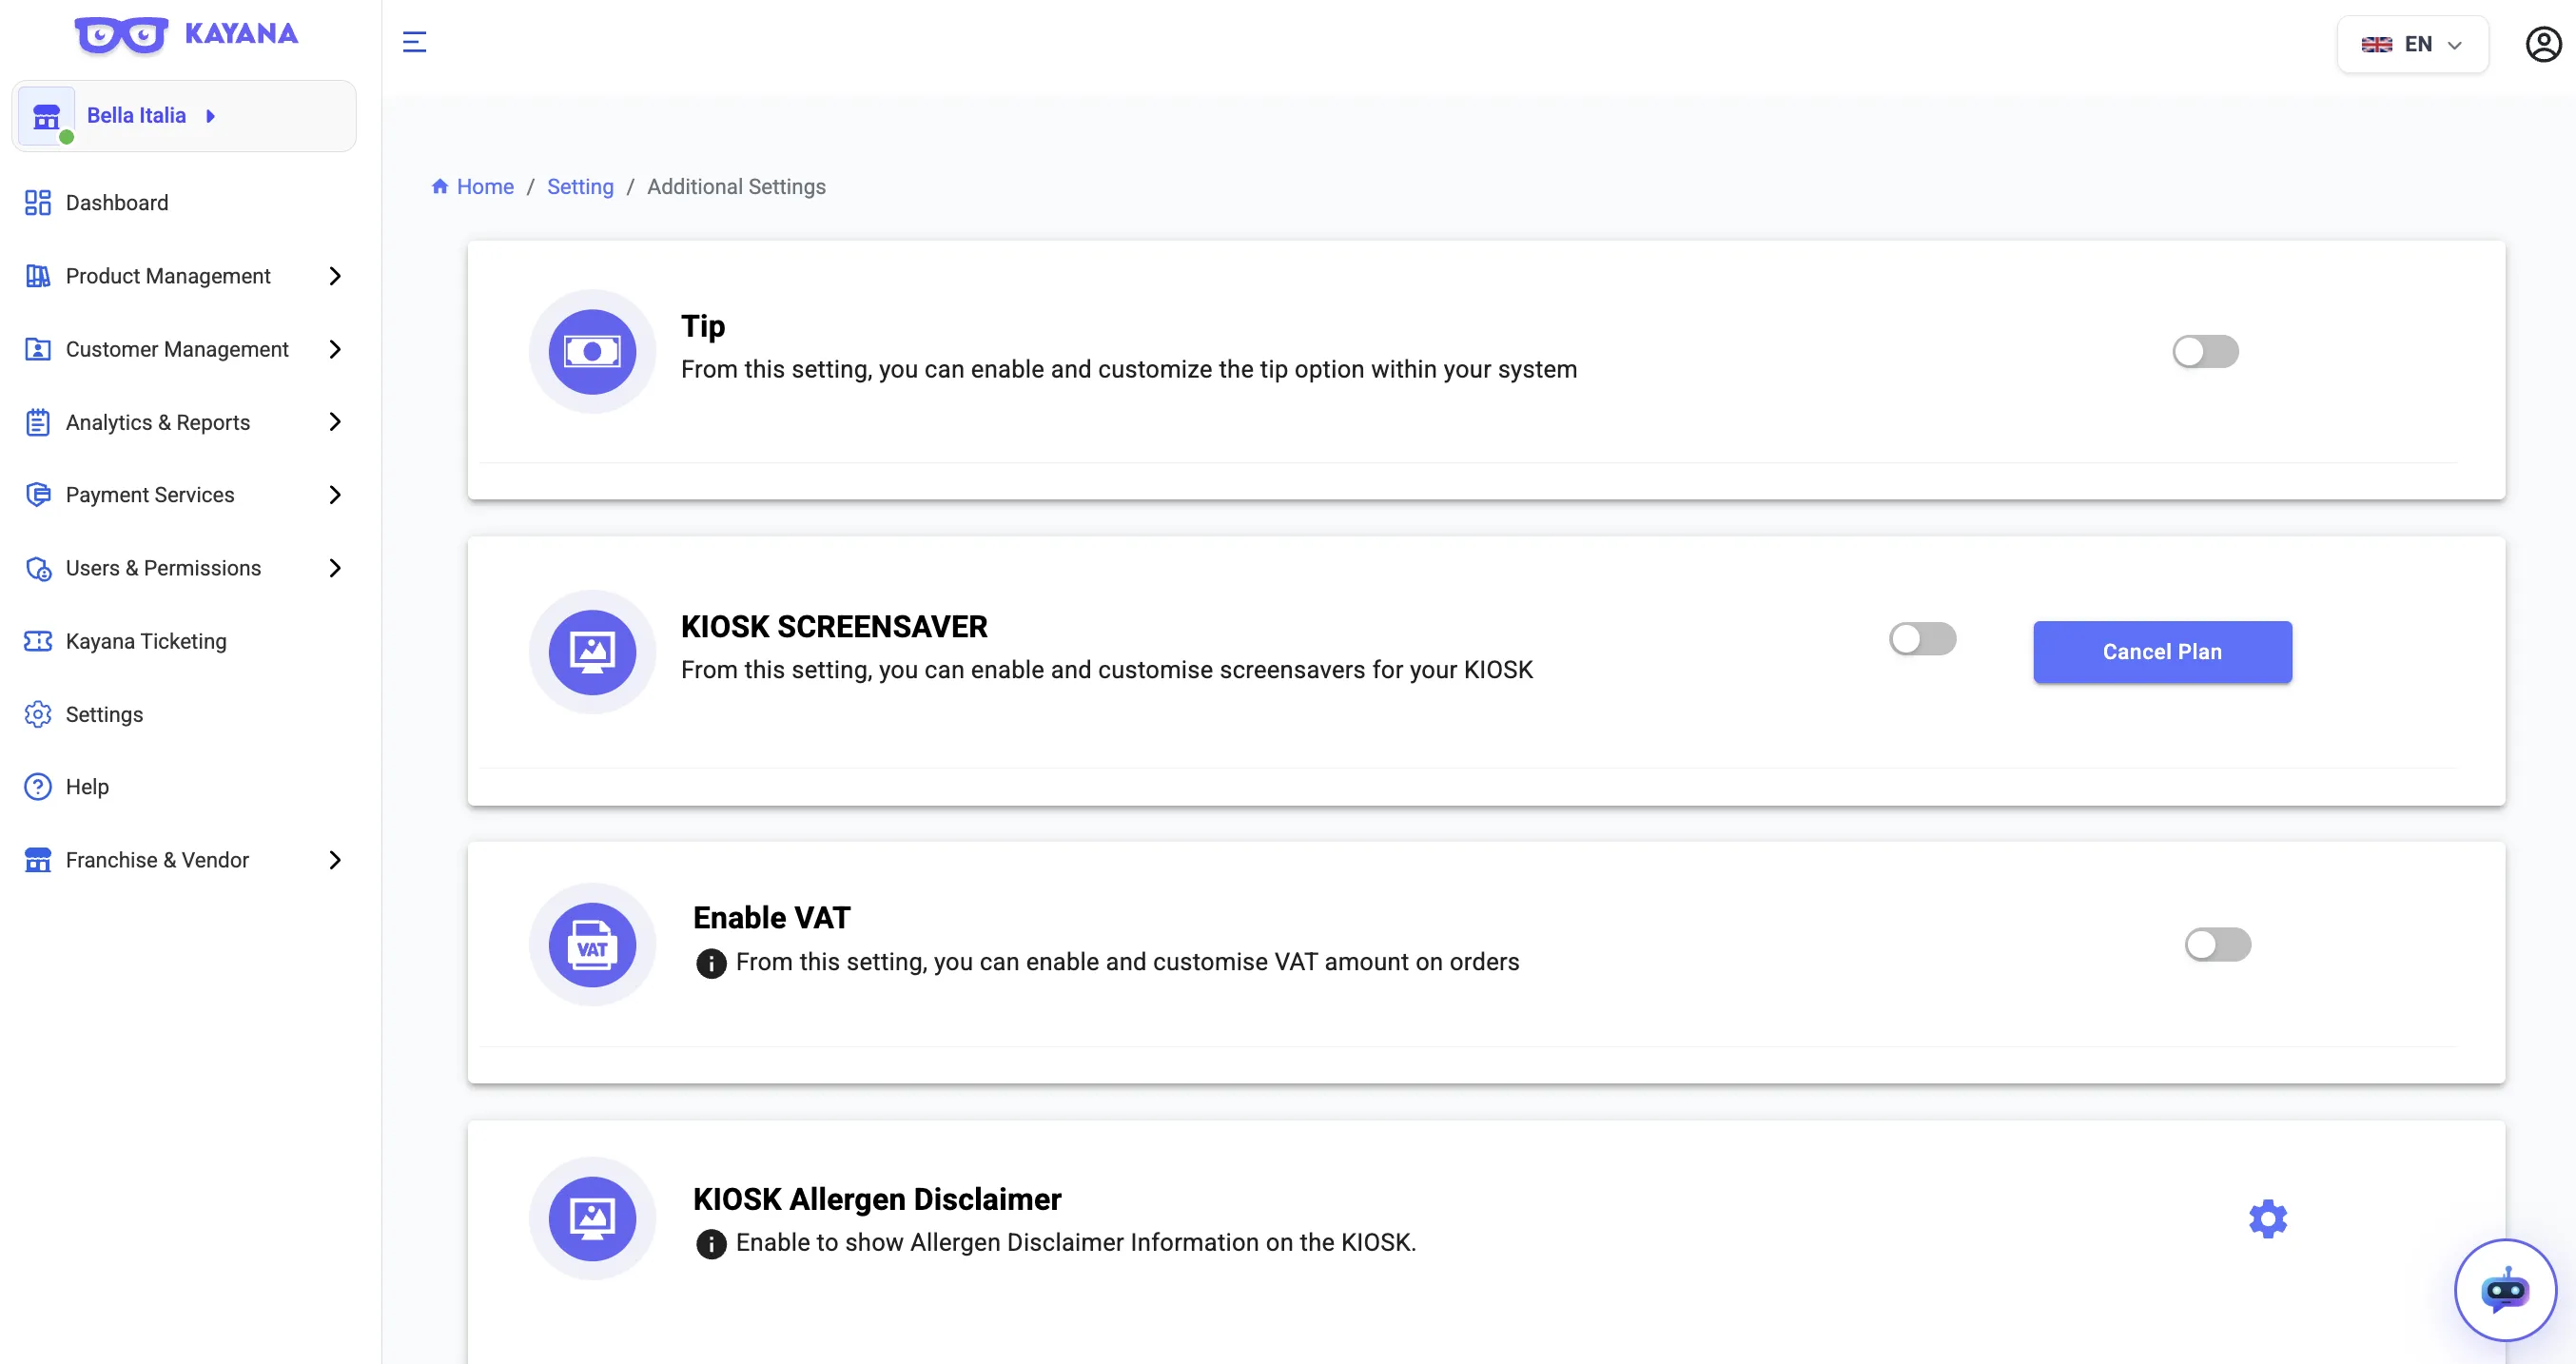Click the Additional Settings breadcrumb text
This screenshot has height=1364, width=2576.
[736, 187]
